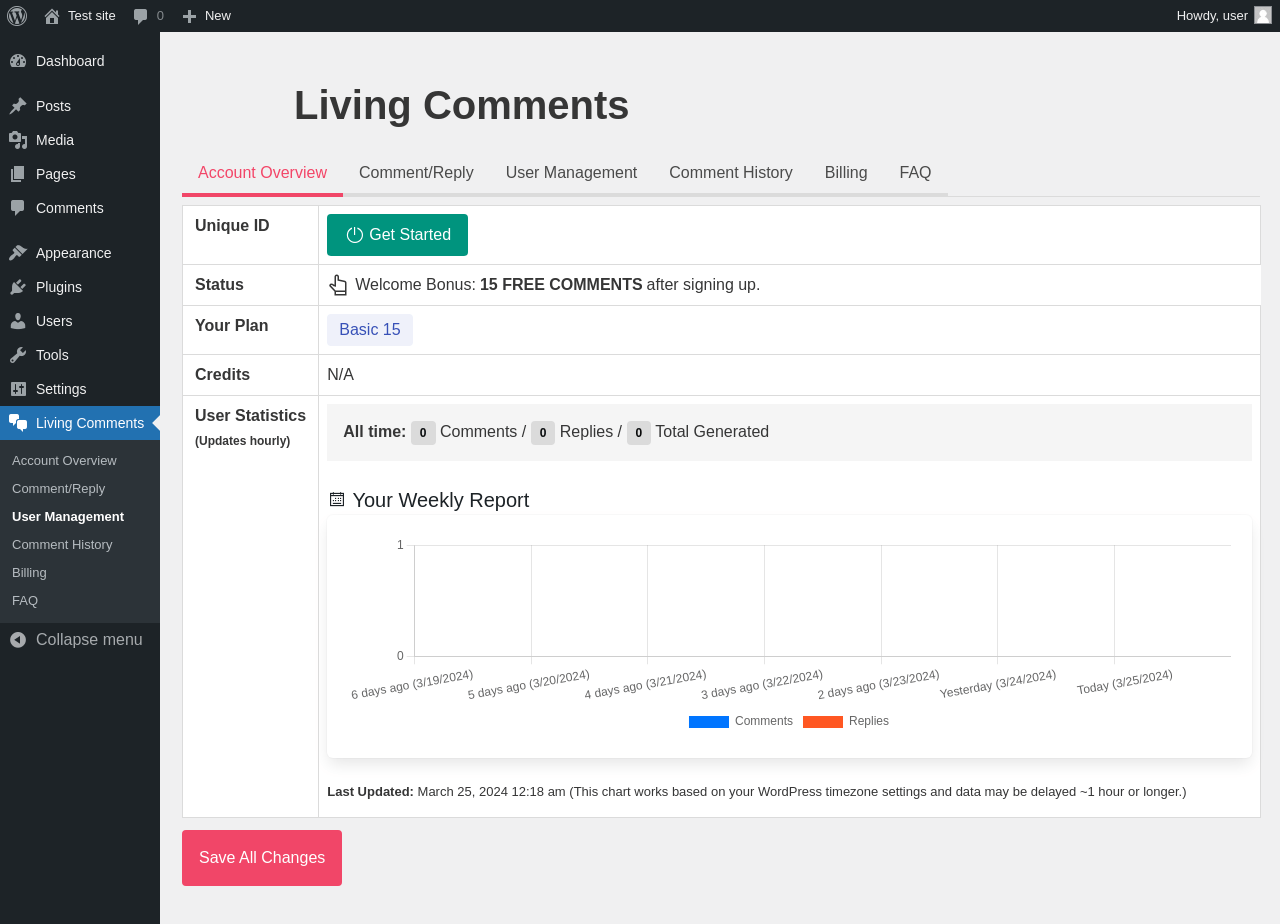This screenshot has height=924, width=1280.
Task: Click the Replies count badge
Action: point(543,433)
